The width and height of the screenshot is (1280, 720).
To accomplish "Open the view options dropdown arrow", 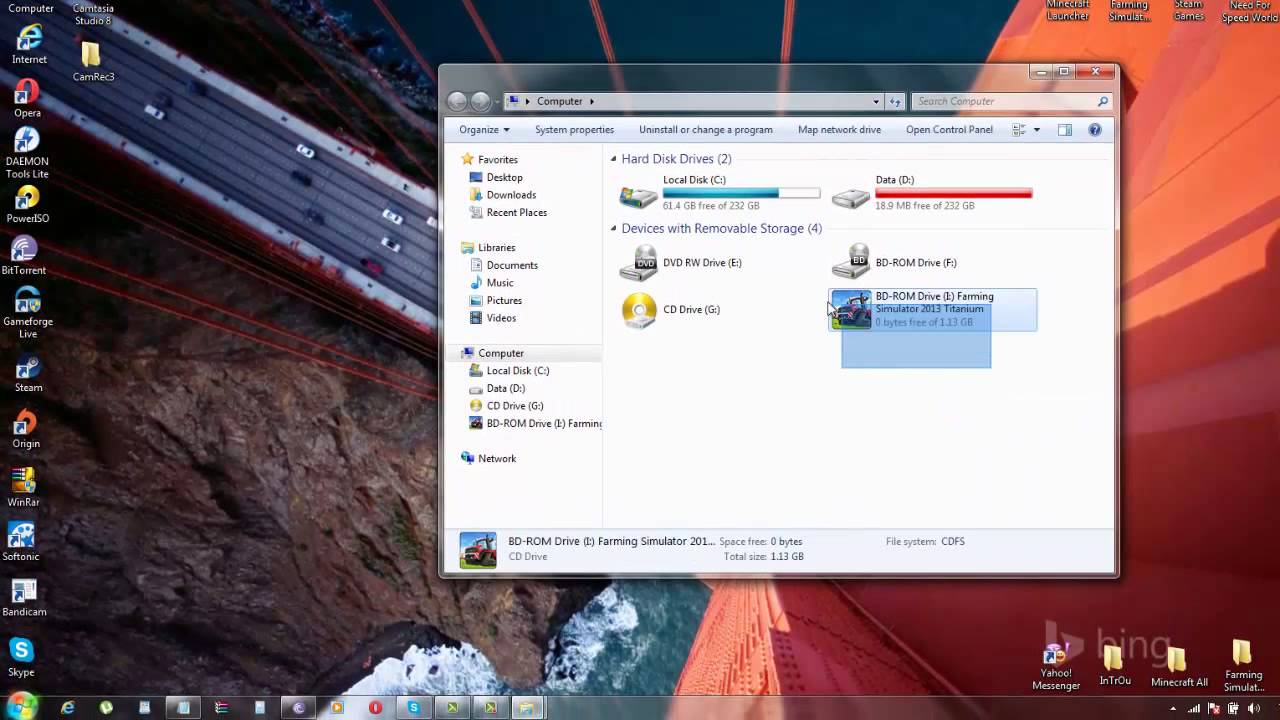I will (x=1036, y=130).
